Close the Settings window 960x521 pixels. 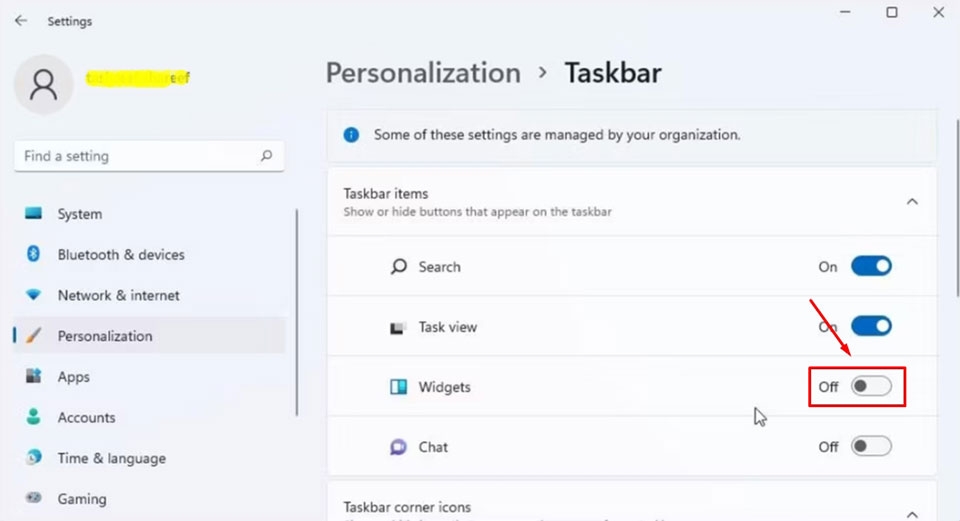pos(939,12)
